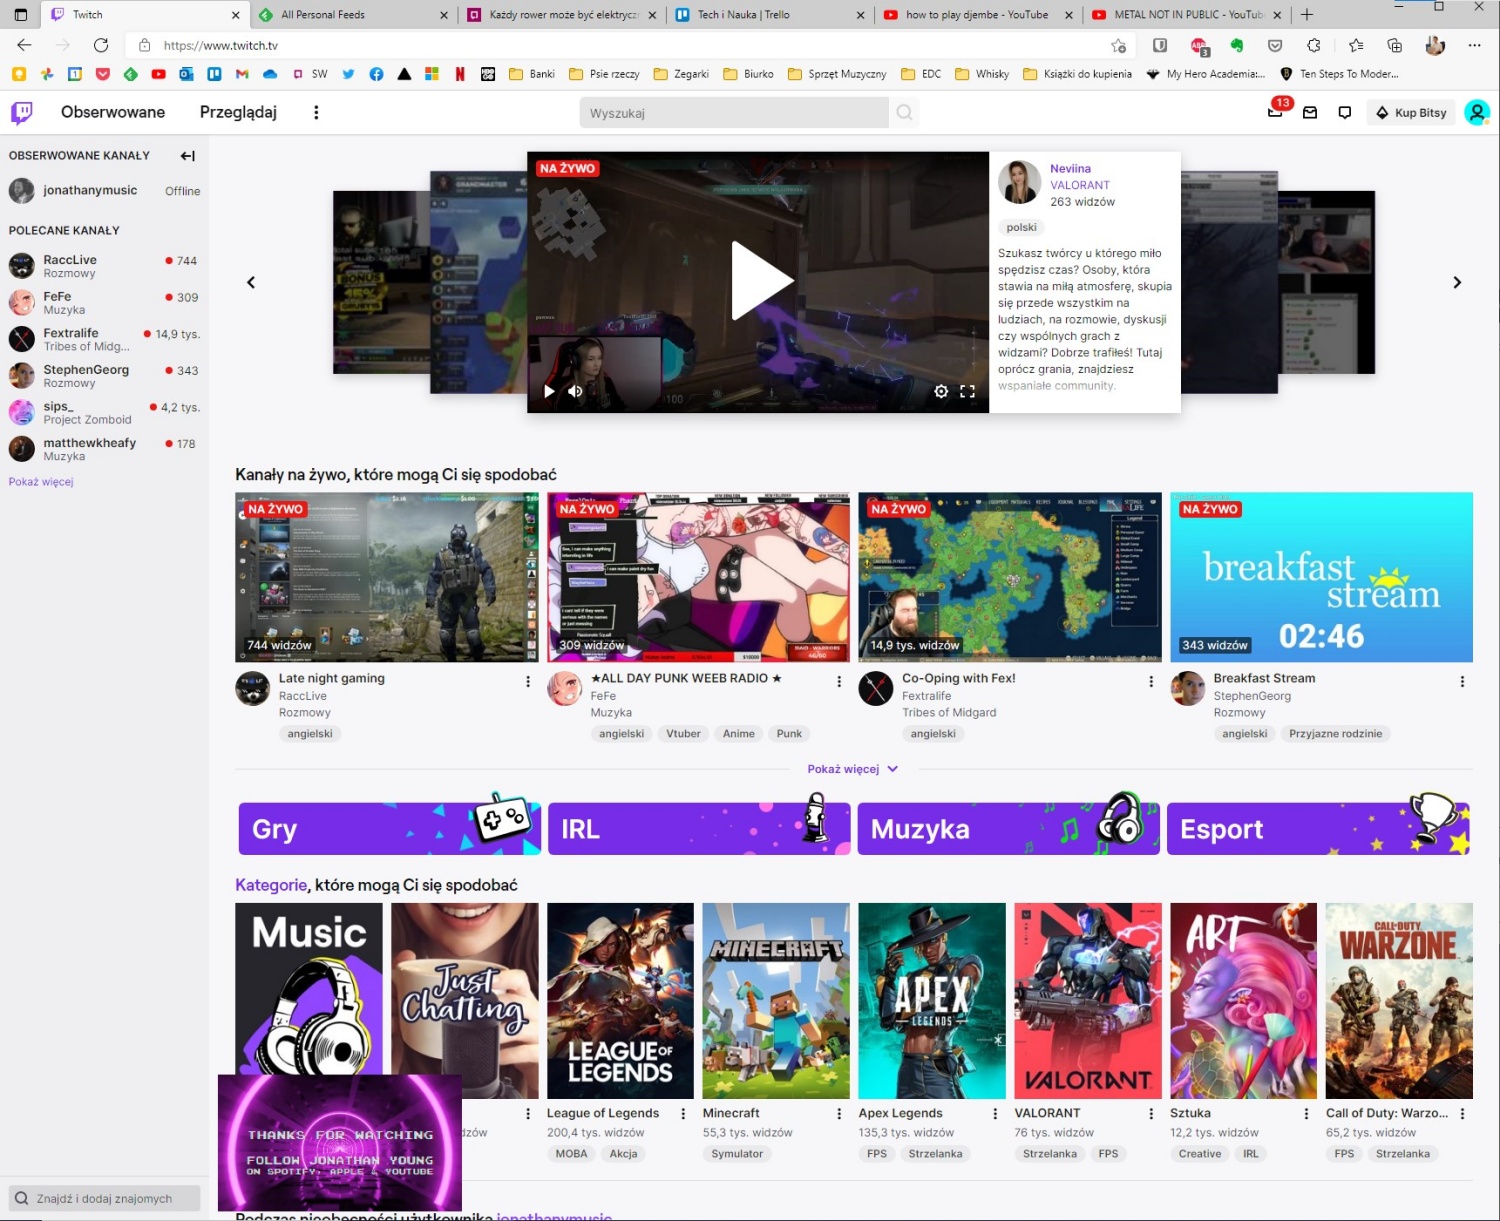Switch to how to play djembe YouTube tab
Image resolution: width=1500 pixels, height=1221 pixels.
click(977, 14)
